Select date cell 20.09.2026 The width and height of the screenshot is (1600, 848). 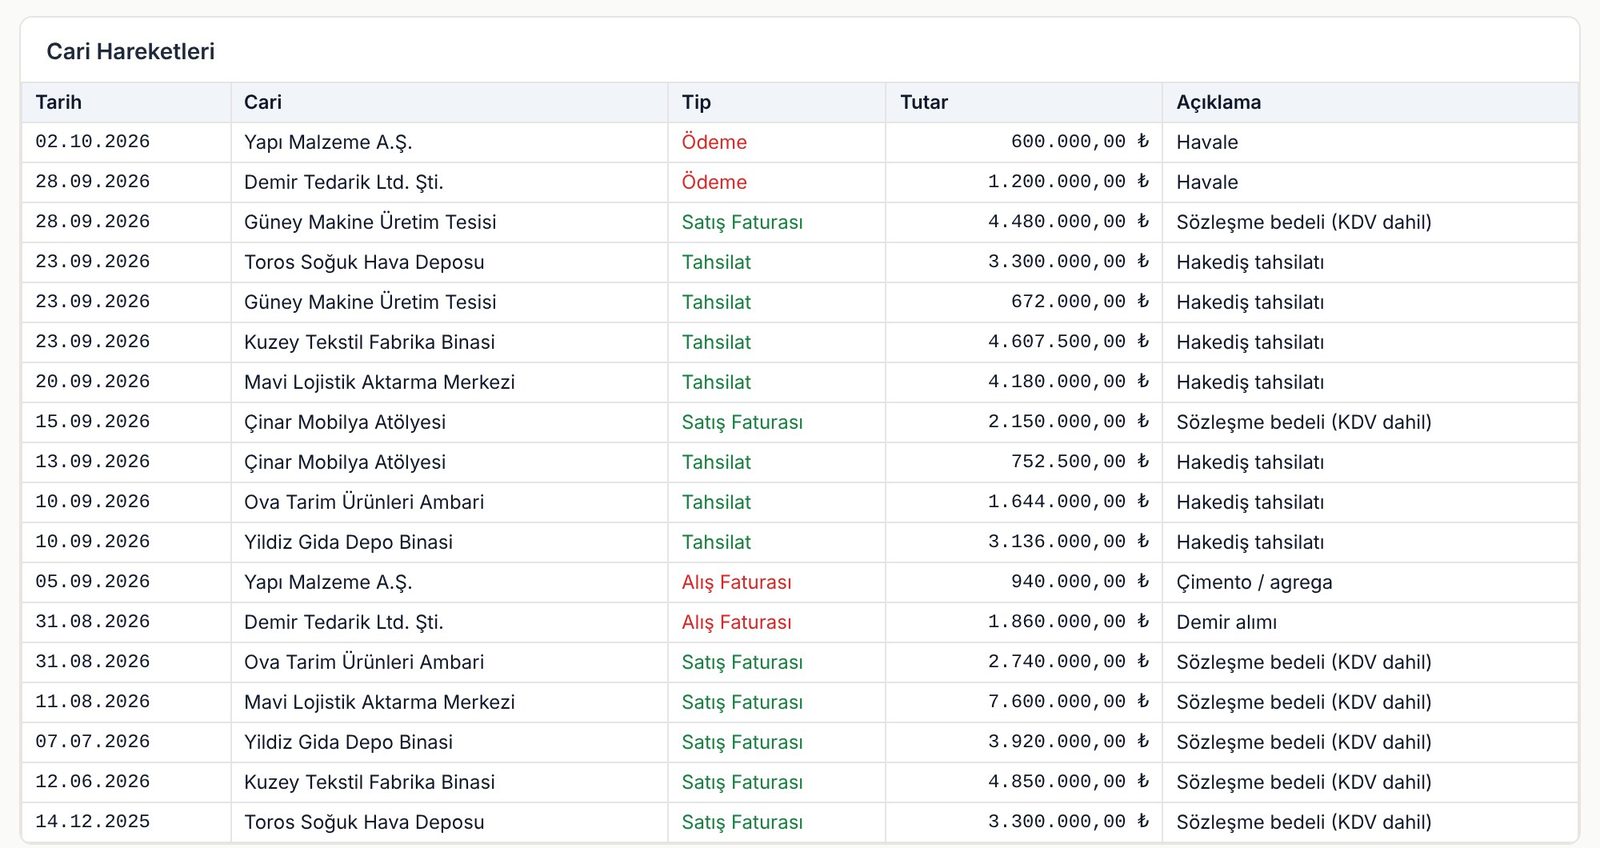[93, 382]
